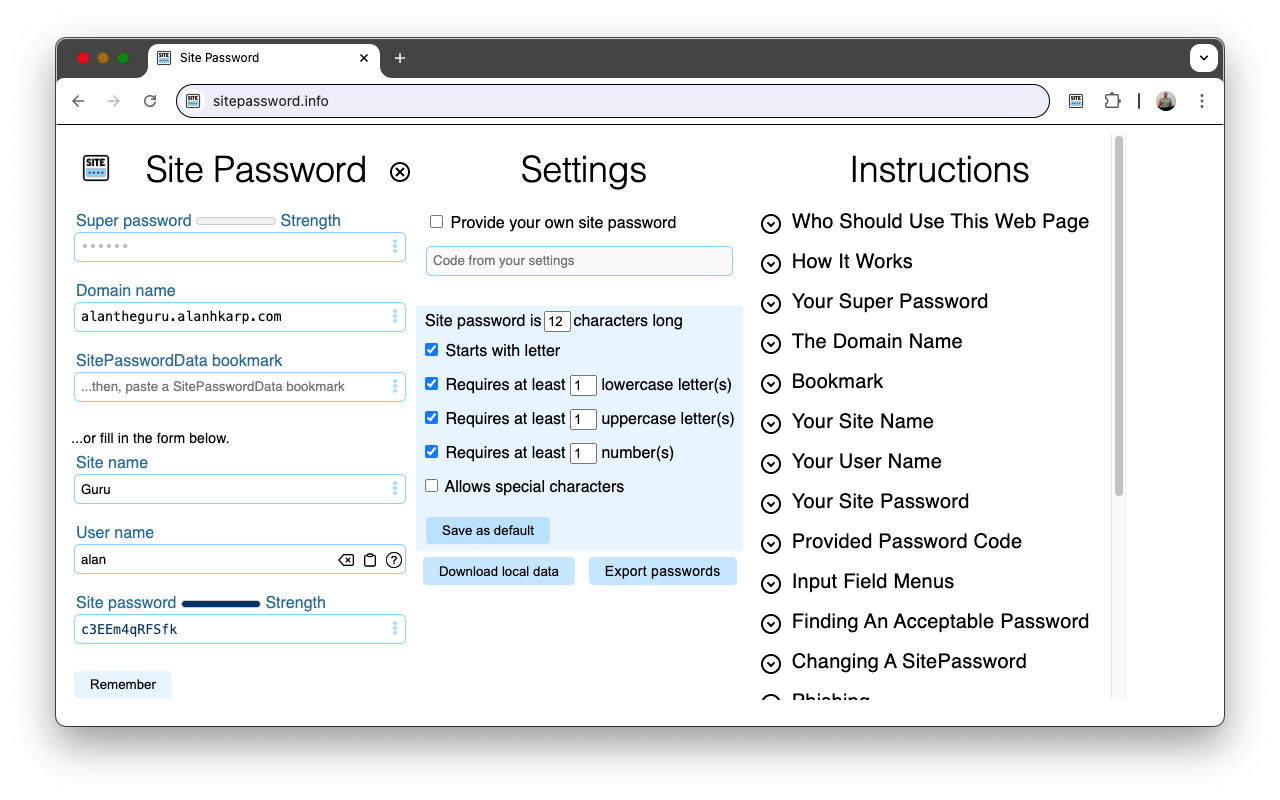
Task: Click the Save as default button
Action: coord(487,530)
